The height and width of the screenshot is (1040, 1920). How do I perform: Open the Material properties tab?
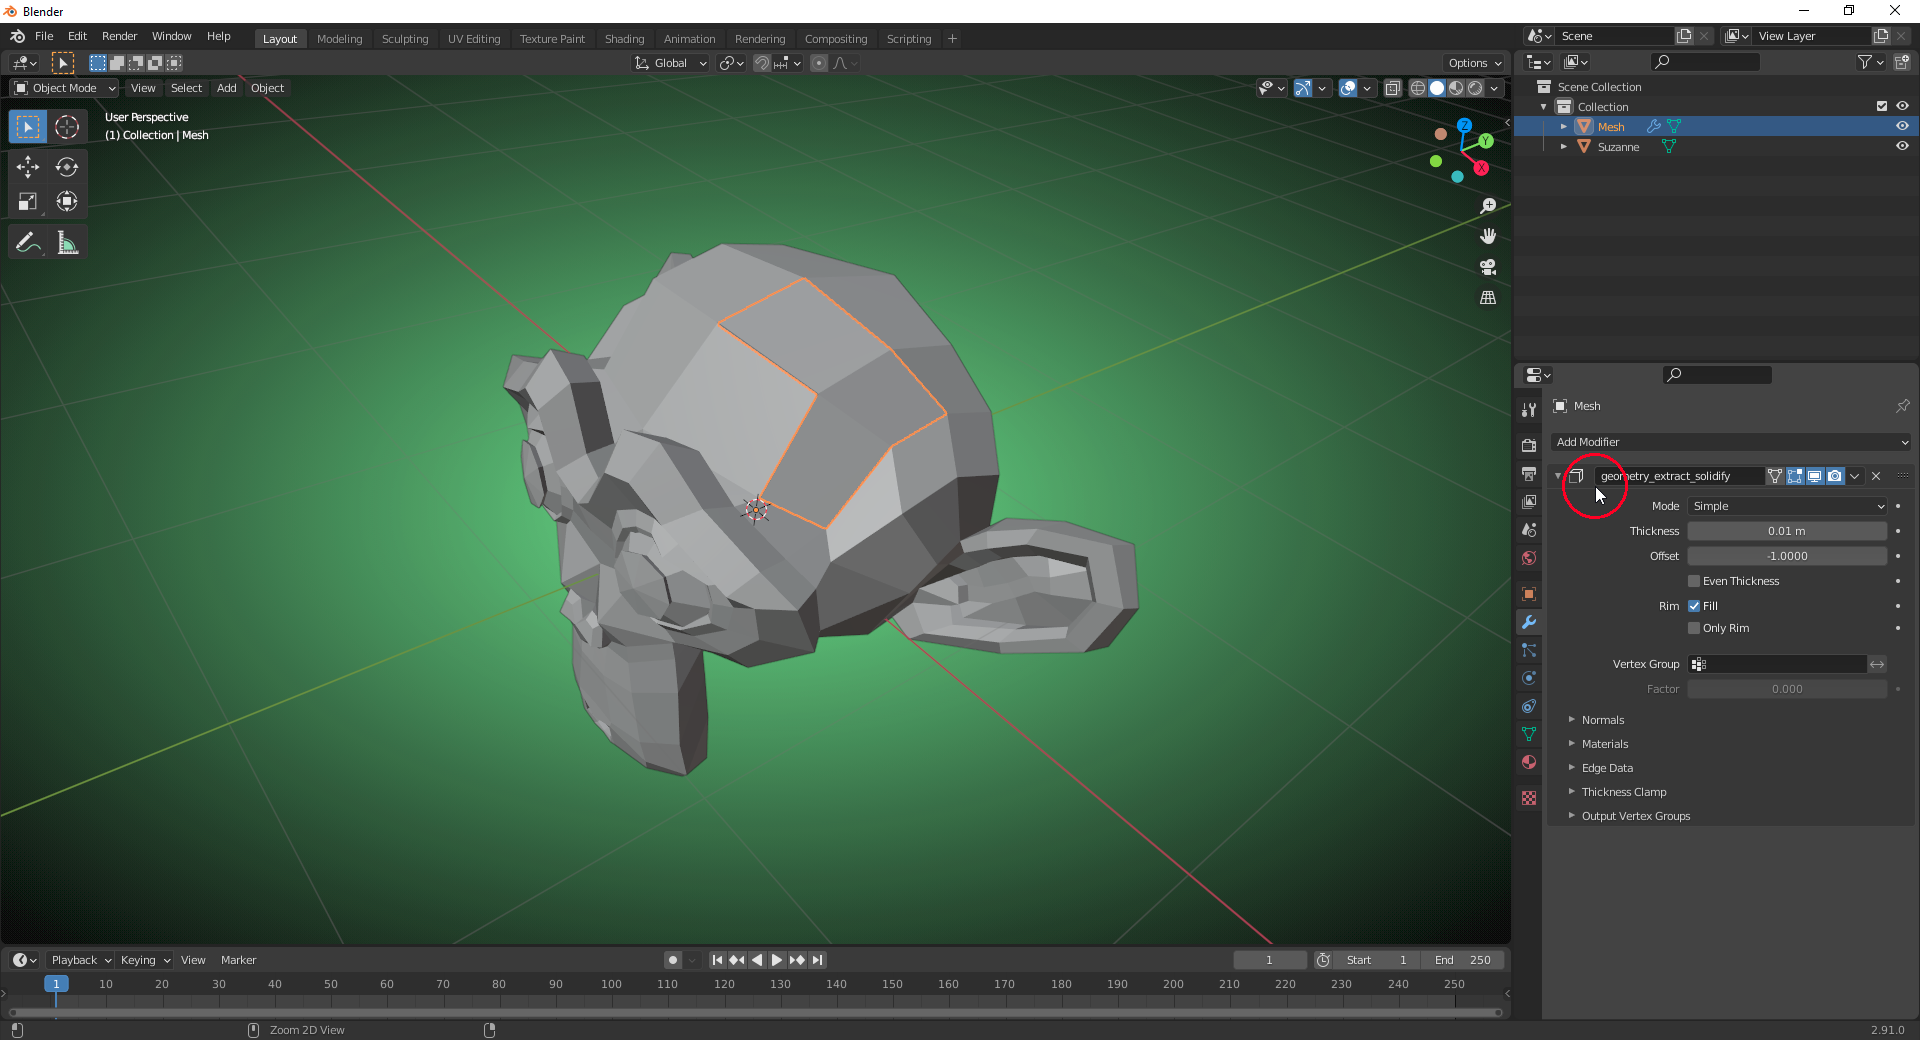1529,762
